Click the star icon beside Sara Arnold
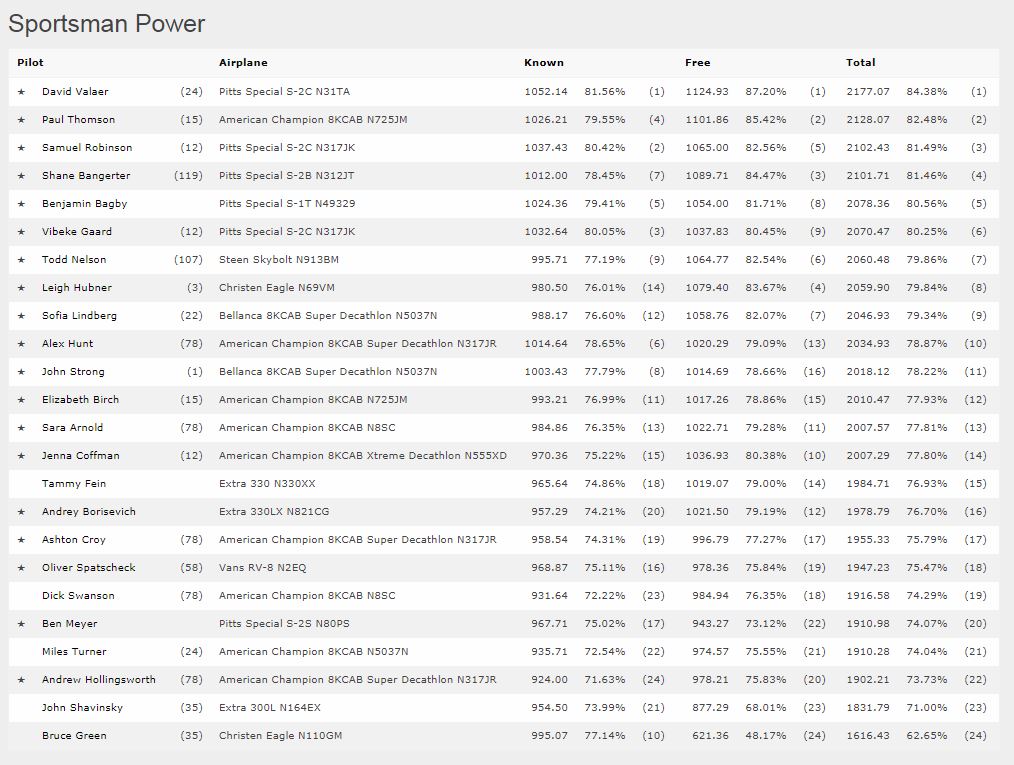 [x=21, y=428]
